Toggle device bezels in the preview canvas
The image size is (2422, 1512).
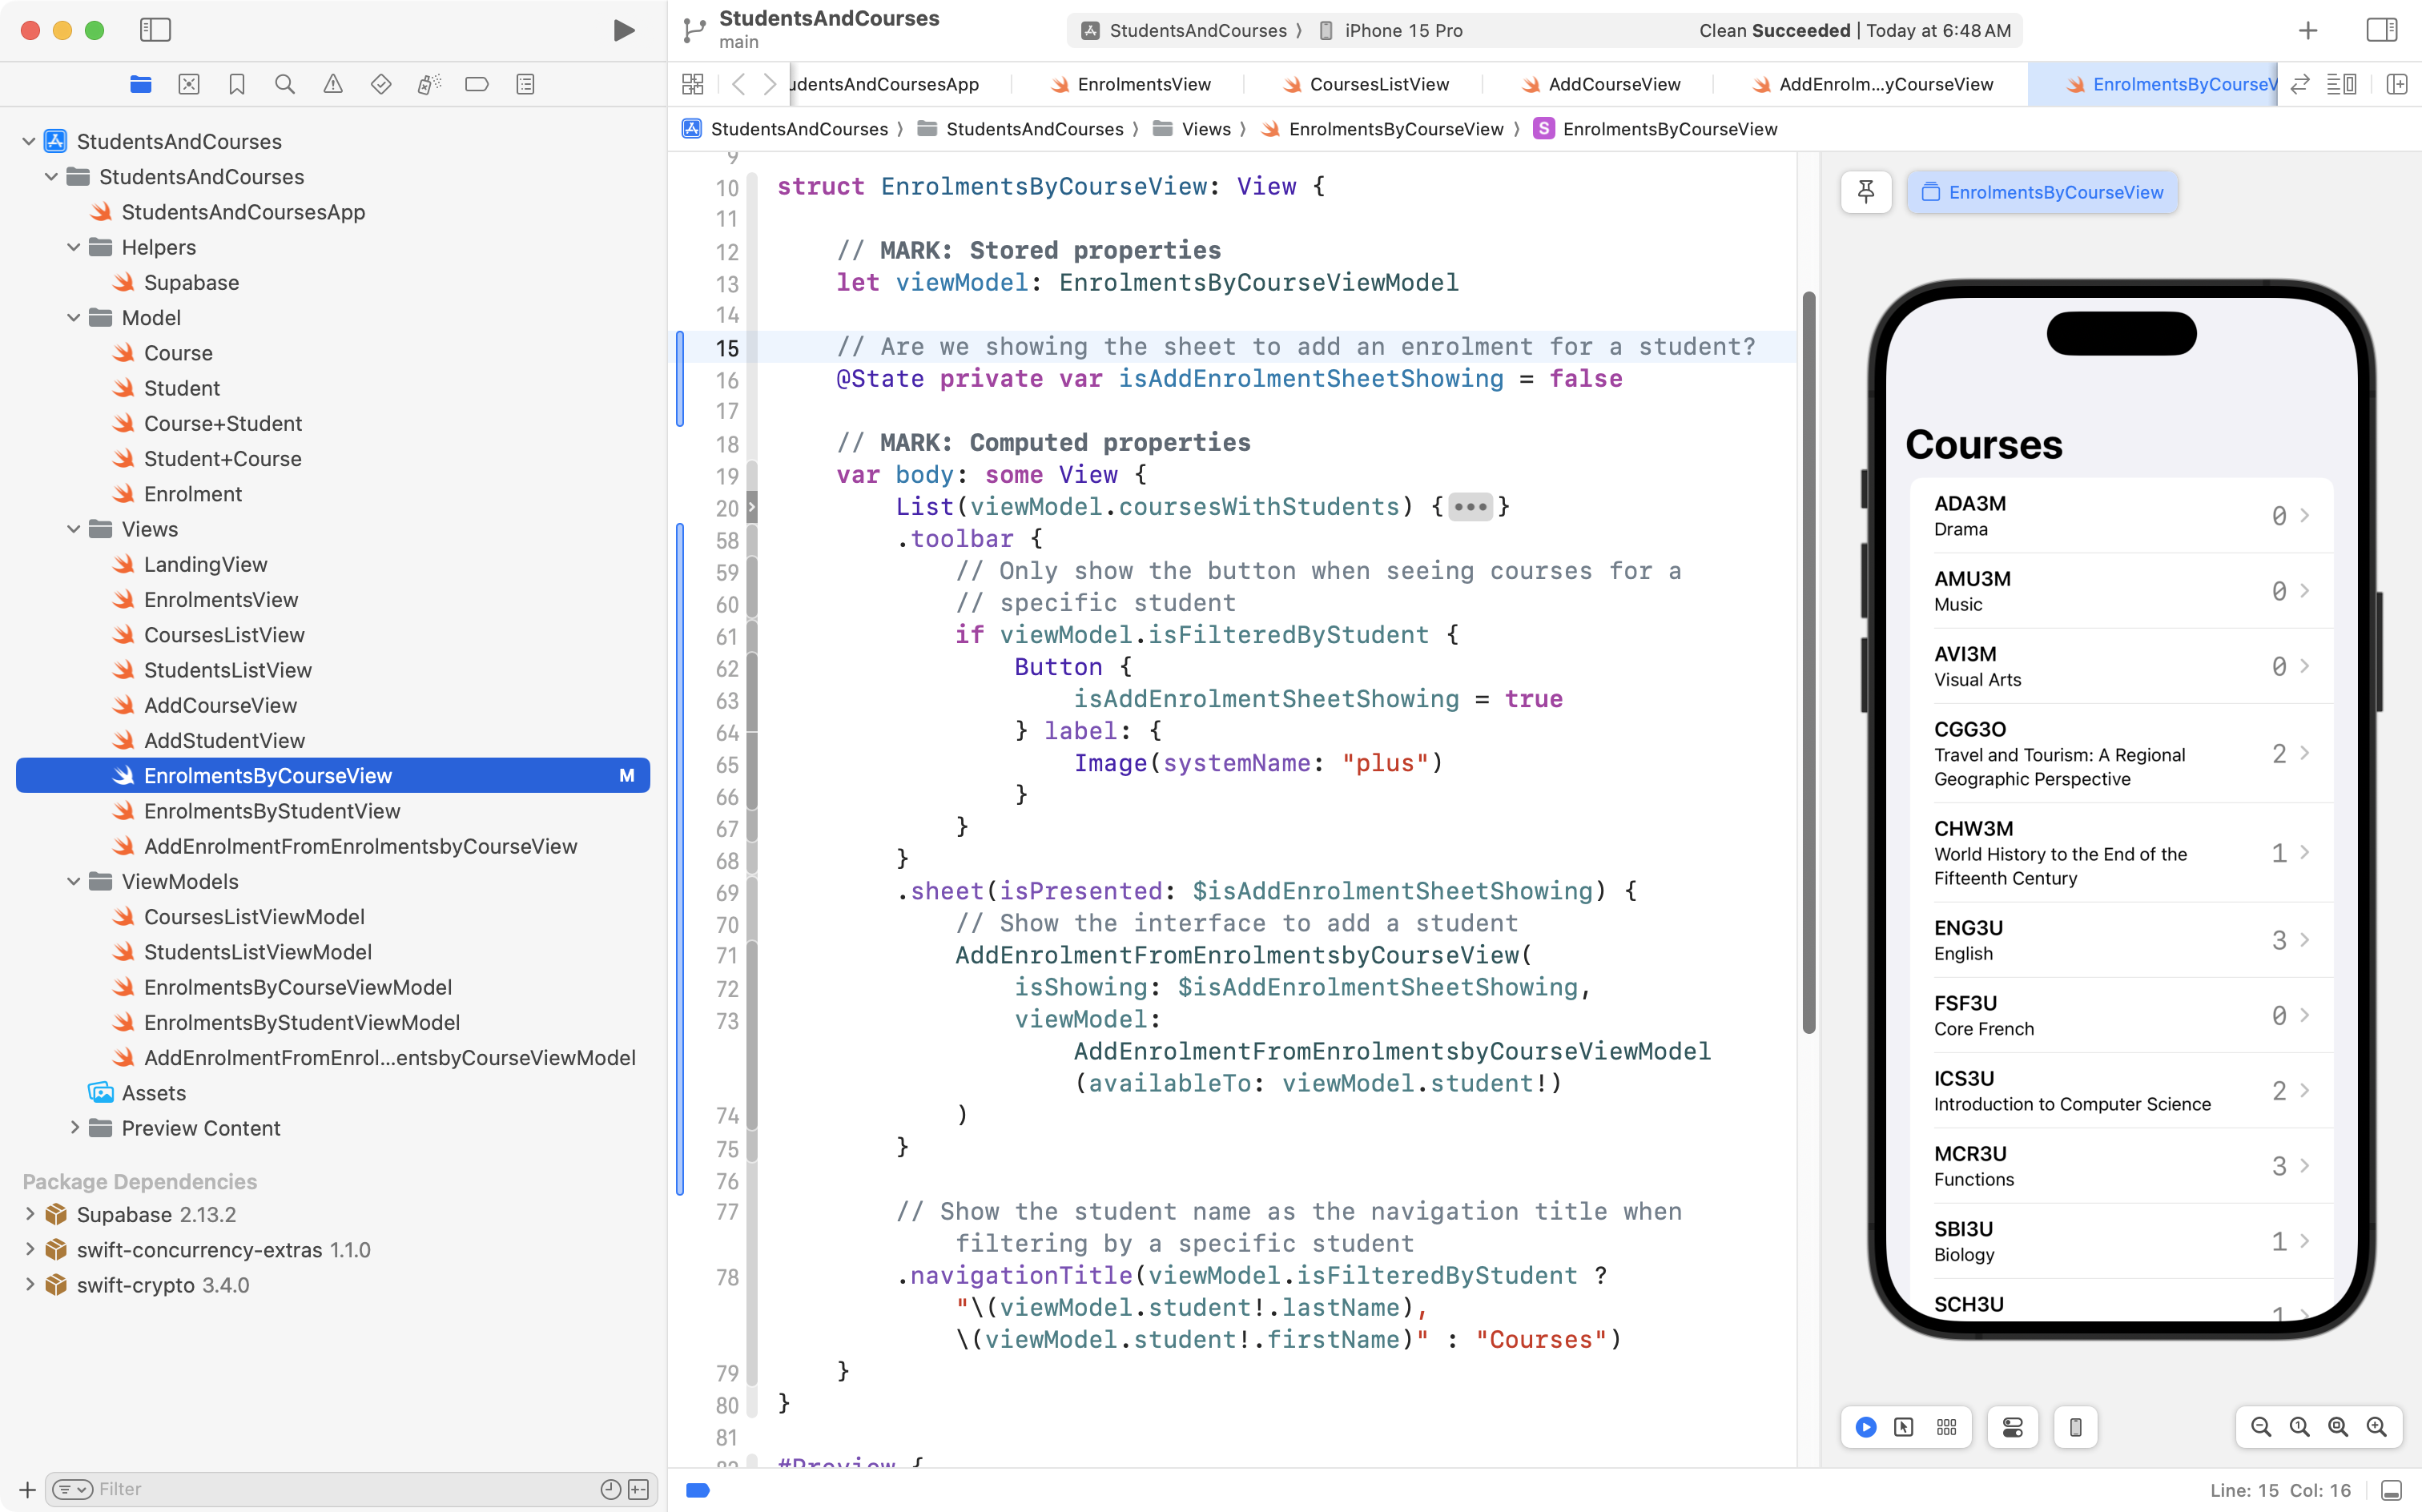point(2076,1427)
